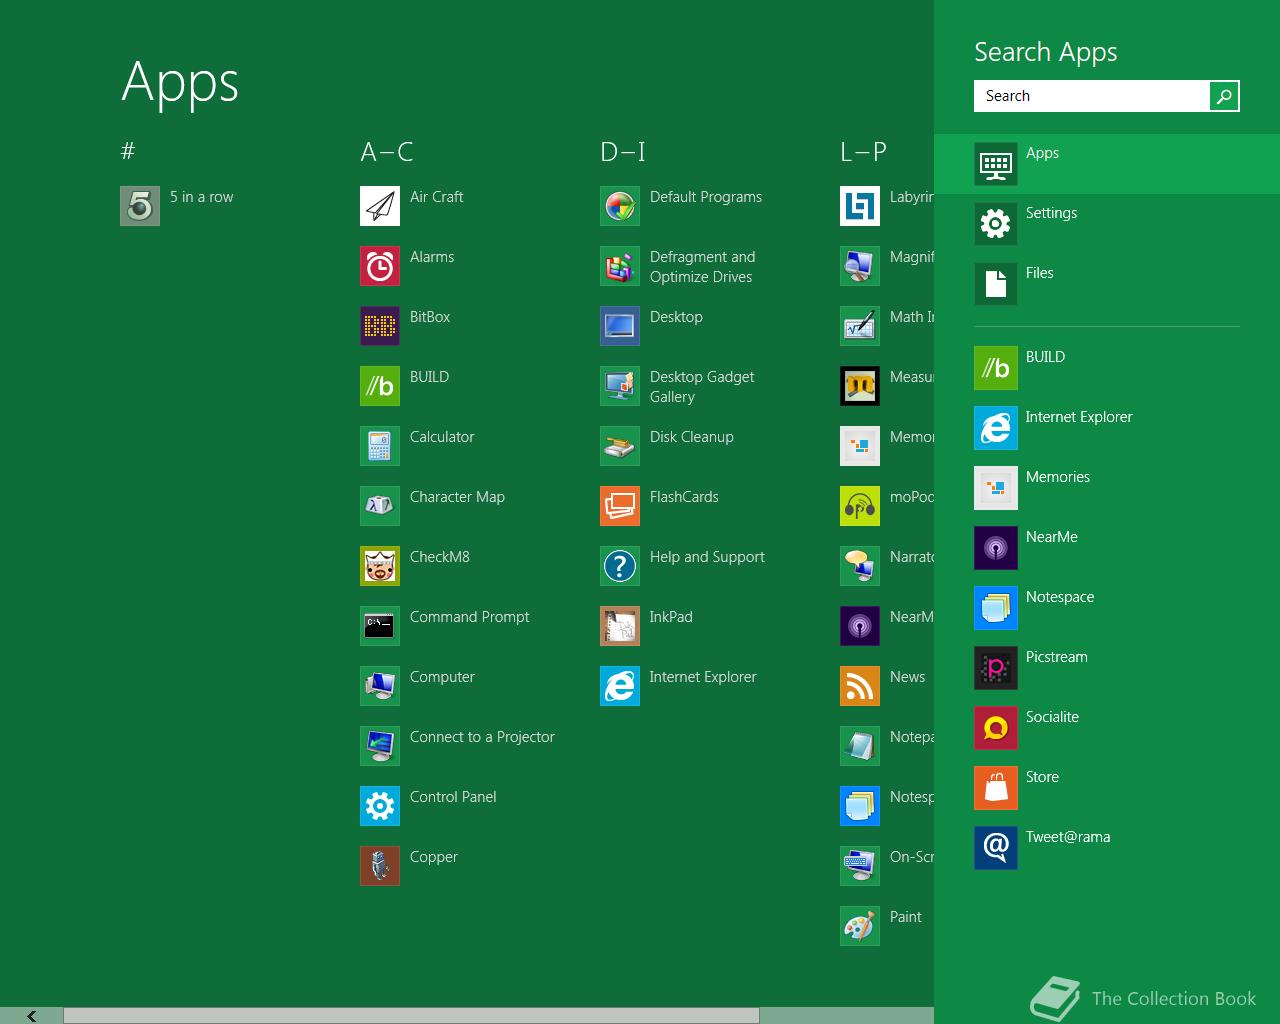Open the FlashCards app icon
The width and height of the screenshot is (1280, 1024).
[x=620, y=506]
